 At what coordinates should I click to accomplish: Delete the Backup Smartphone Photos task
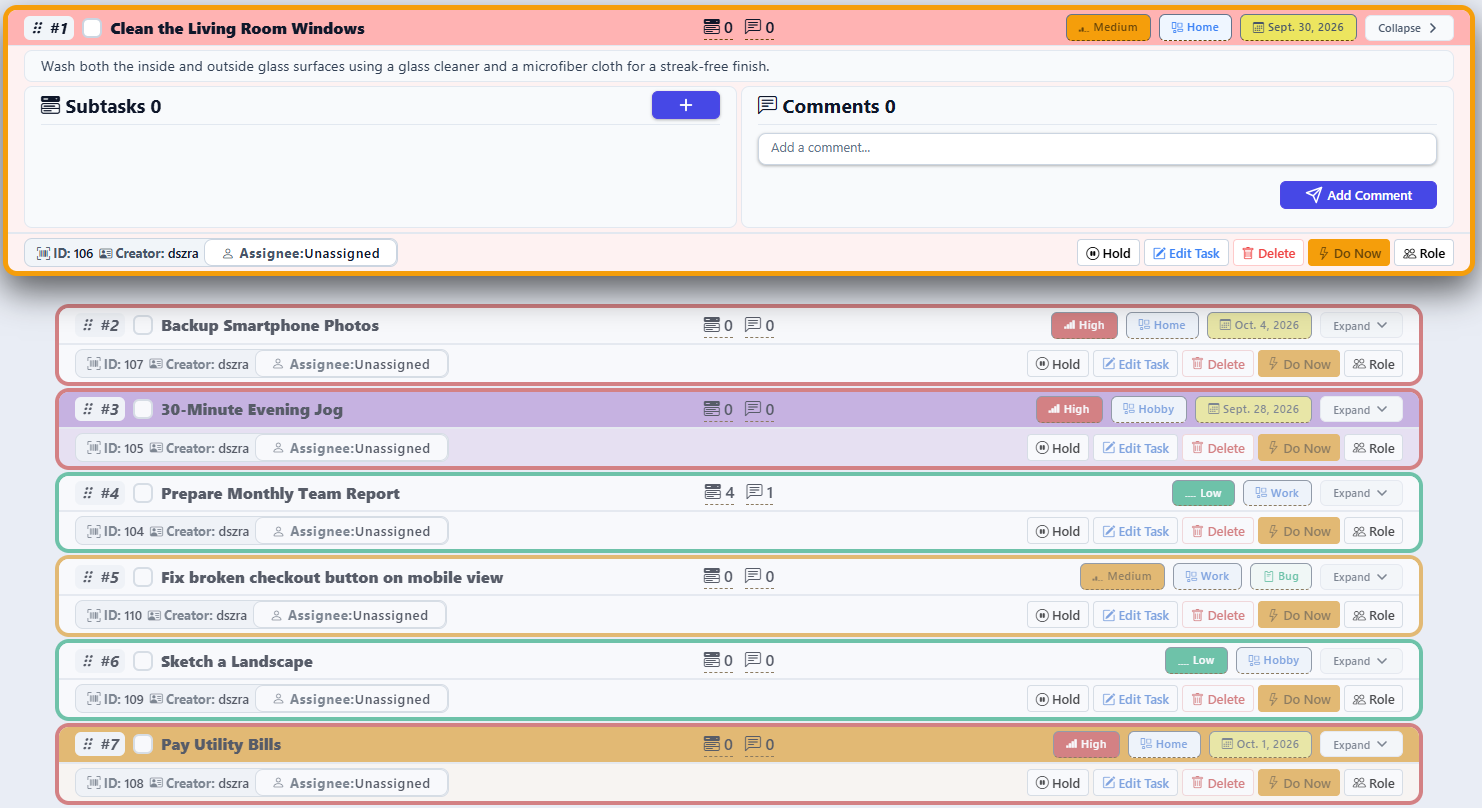pos(1216,364)
